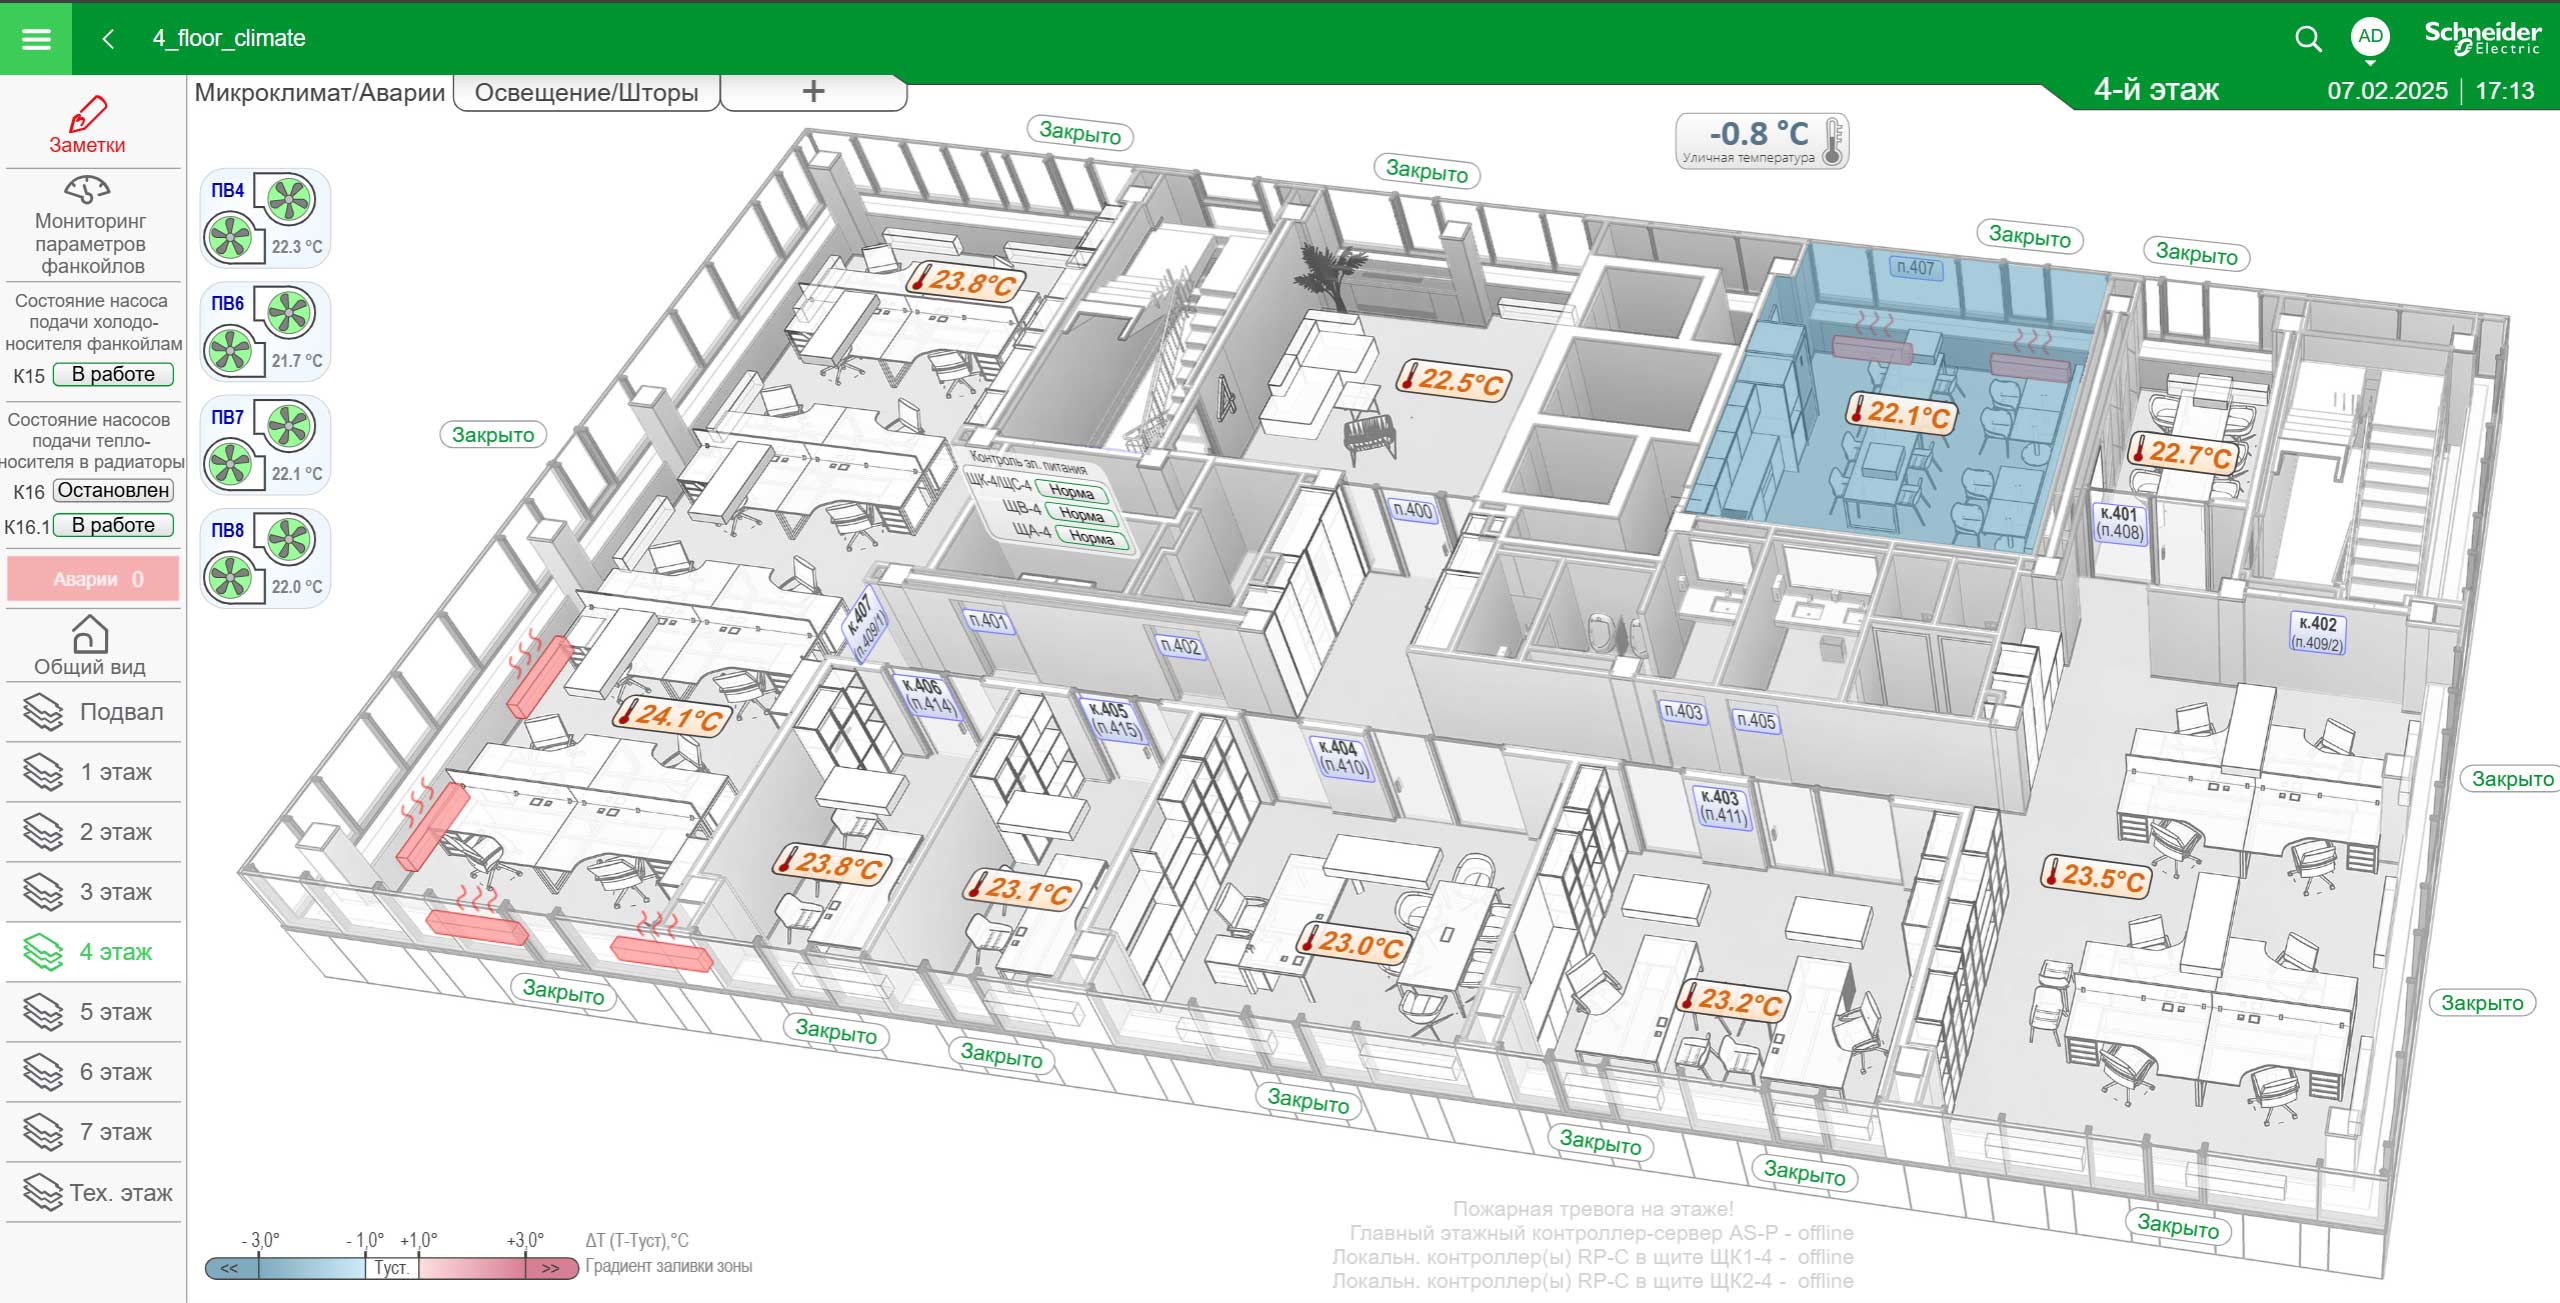Open the search magnifier icon
This screenshot has height=1303, width=2560.
[x=2307, y=39]
